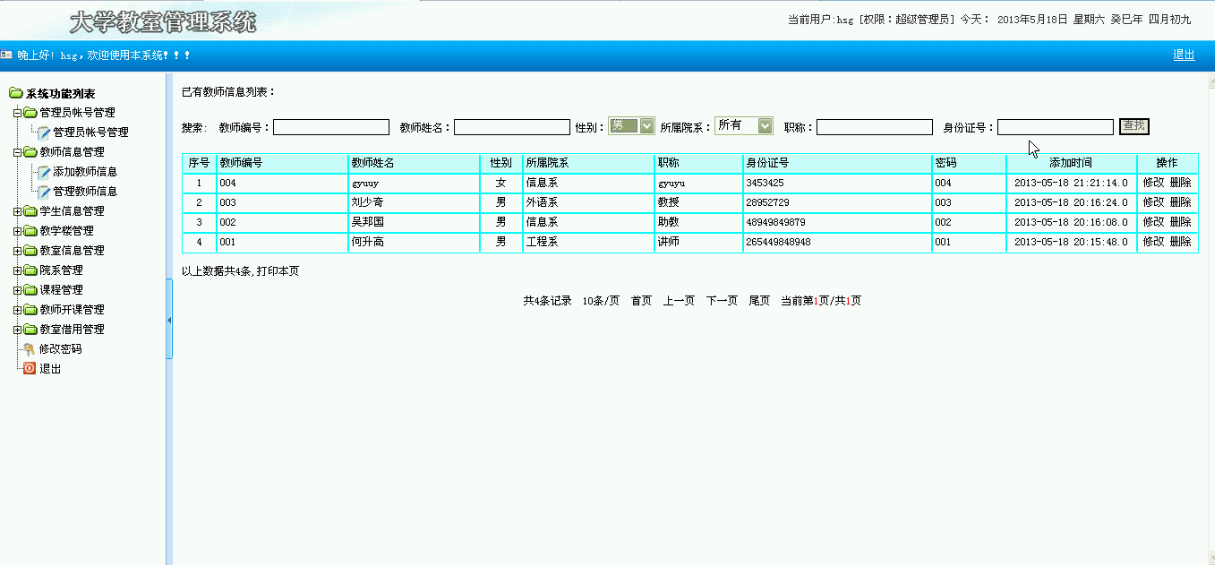Focus the 教师姓名 search field
The width and height of the screenshot is (1215, 565).
[x=512, y=127]
